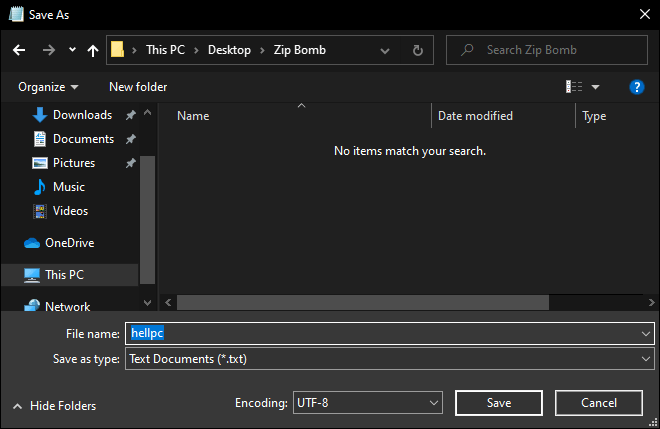Open the Organize menu

pos(48,87)
